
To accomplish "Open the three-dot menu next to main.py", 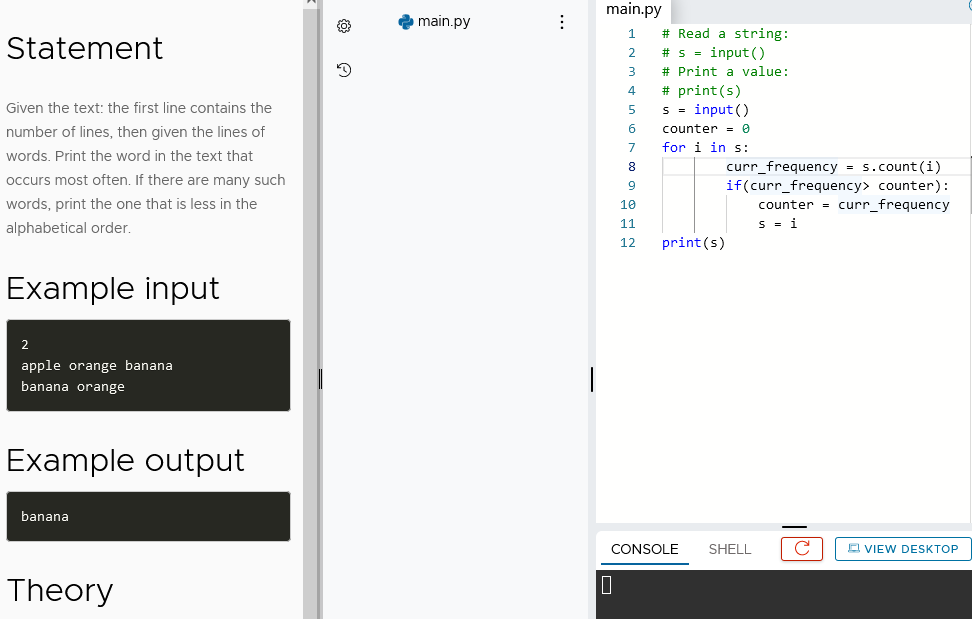I will [x=562, y=21].
